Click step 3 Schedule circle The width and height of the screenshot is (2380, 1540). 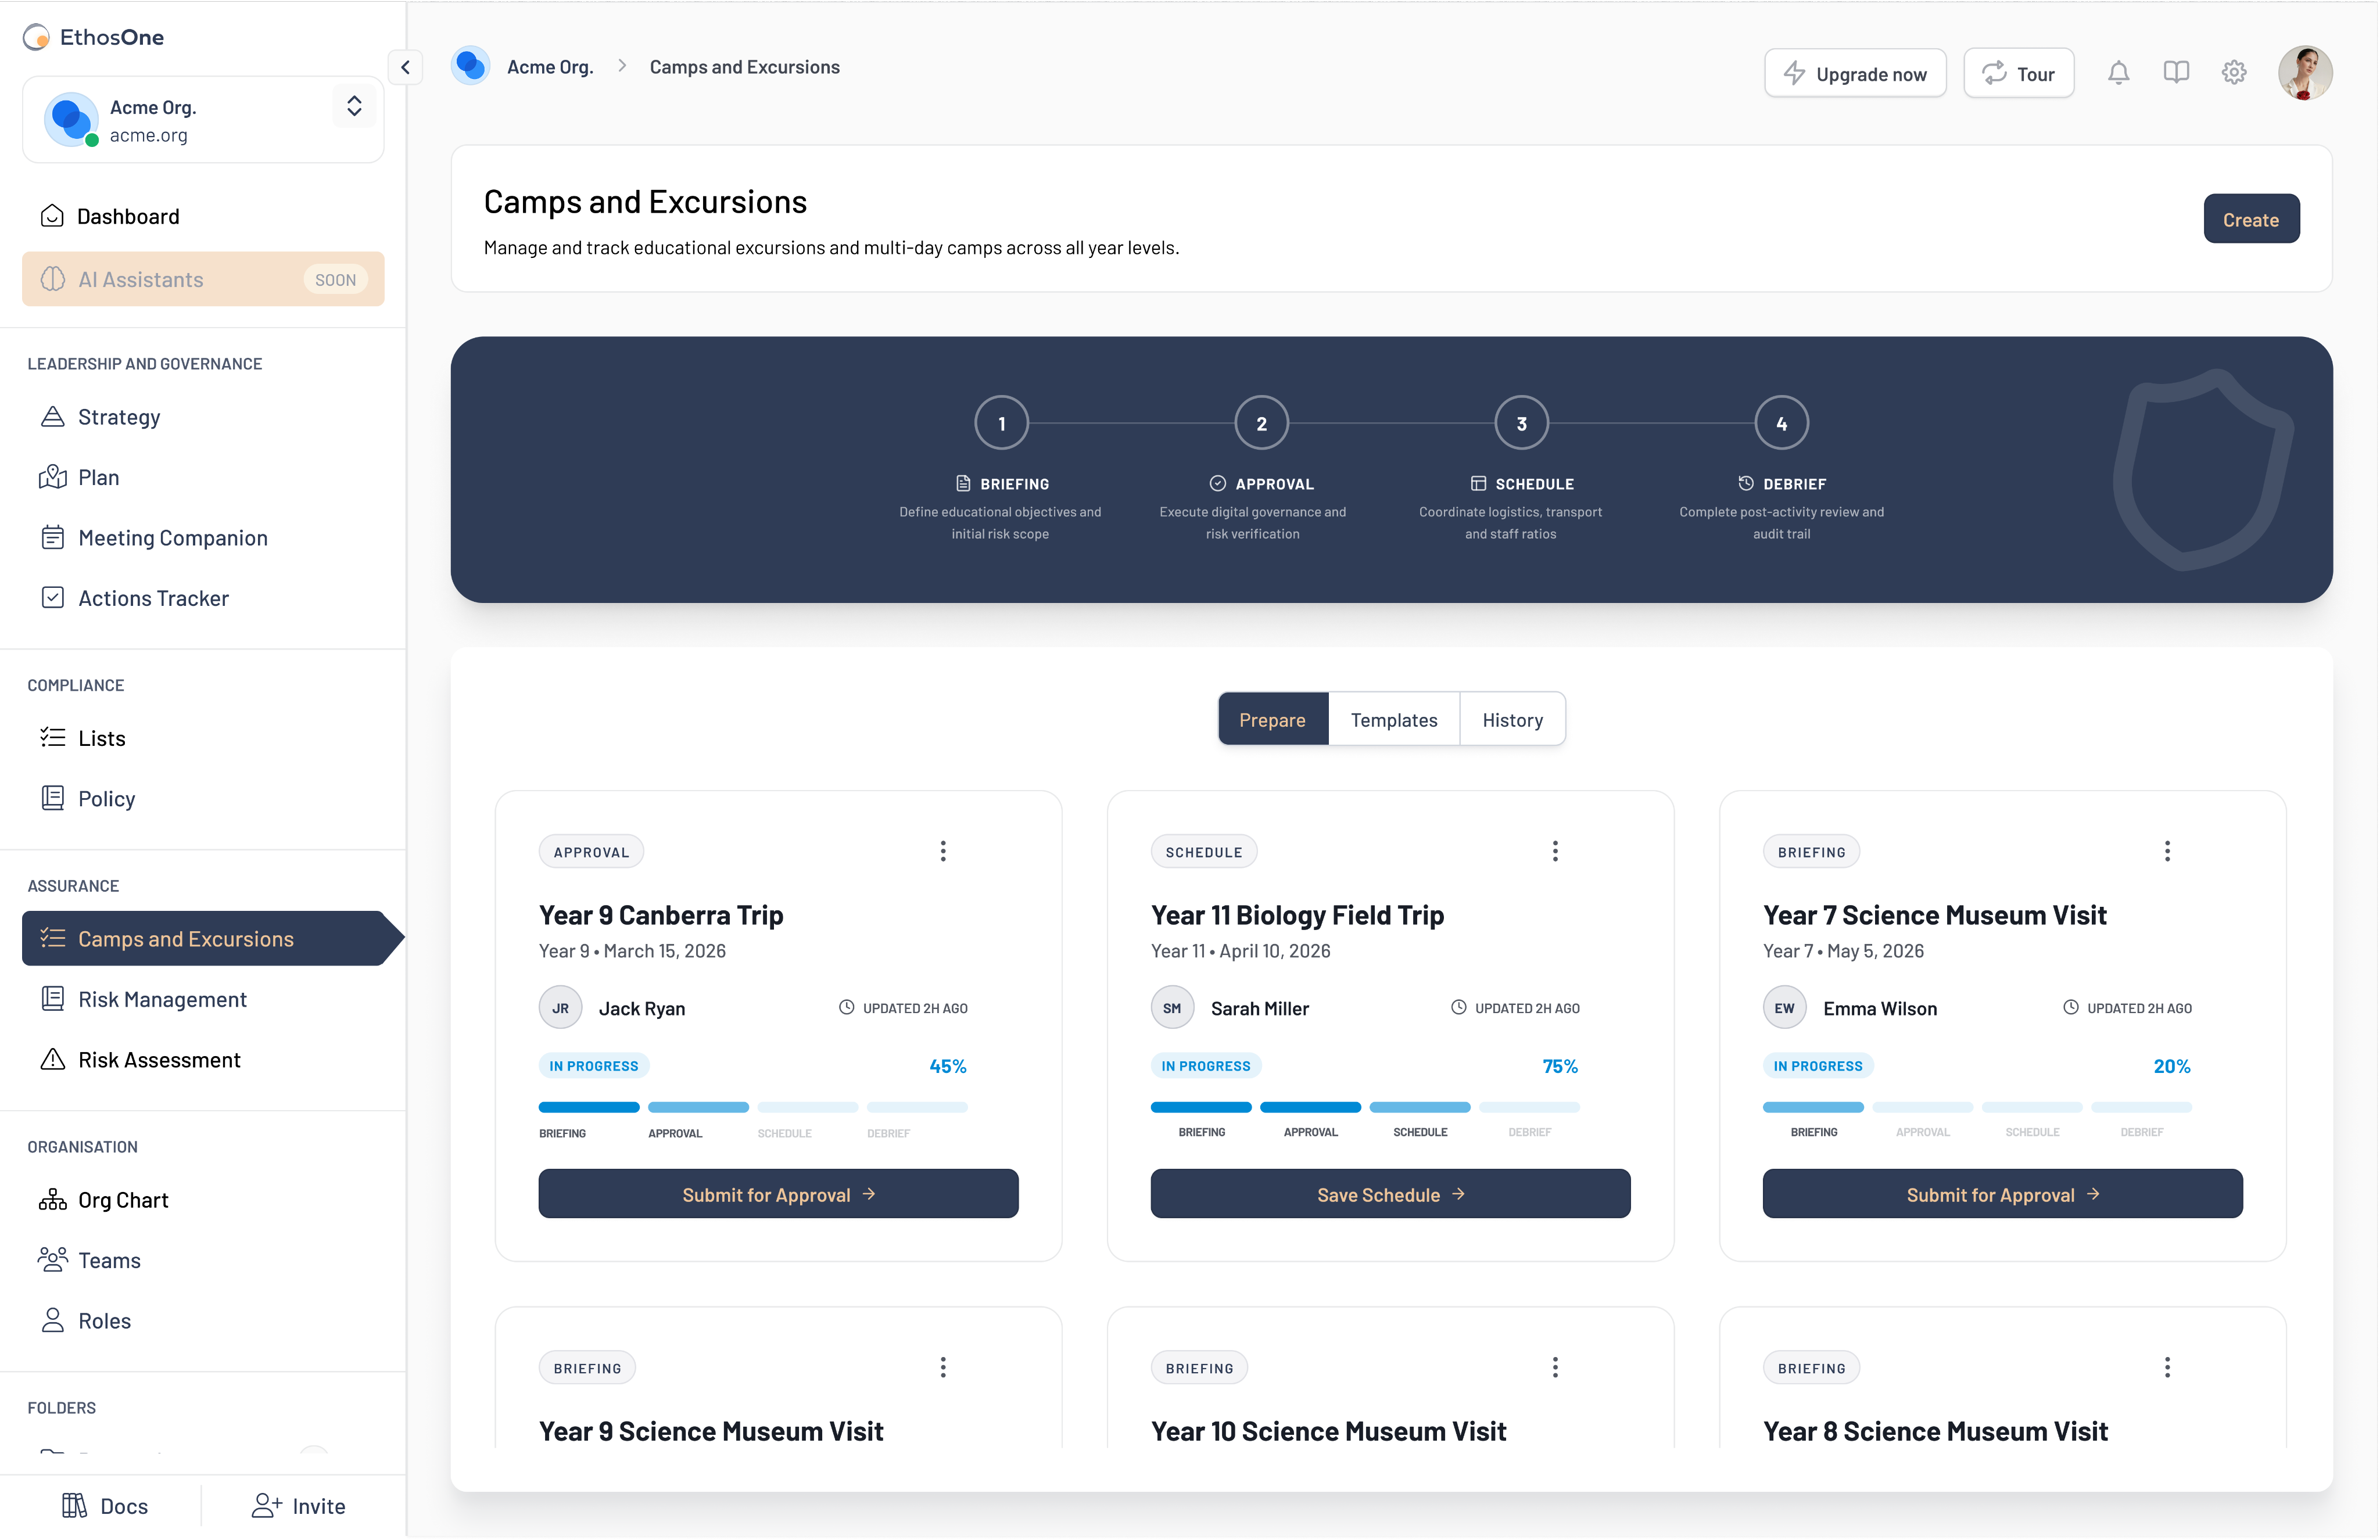pos(1521,423)
